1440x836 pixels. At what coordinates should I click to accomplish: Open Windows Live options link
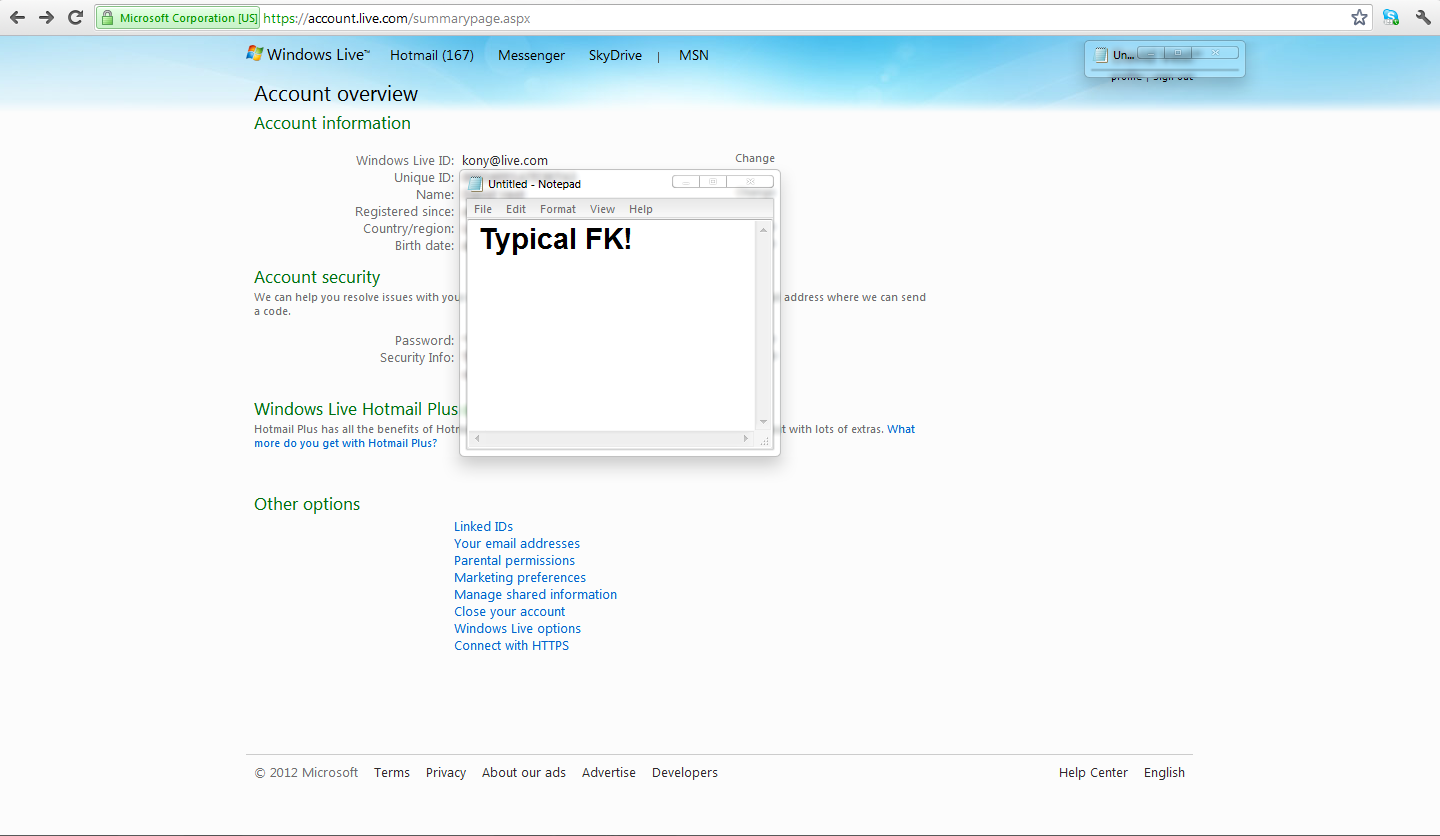pos(517,629)
